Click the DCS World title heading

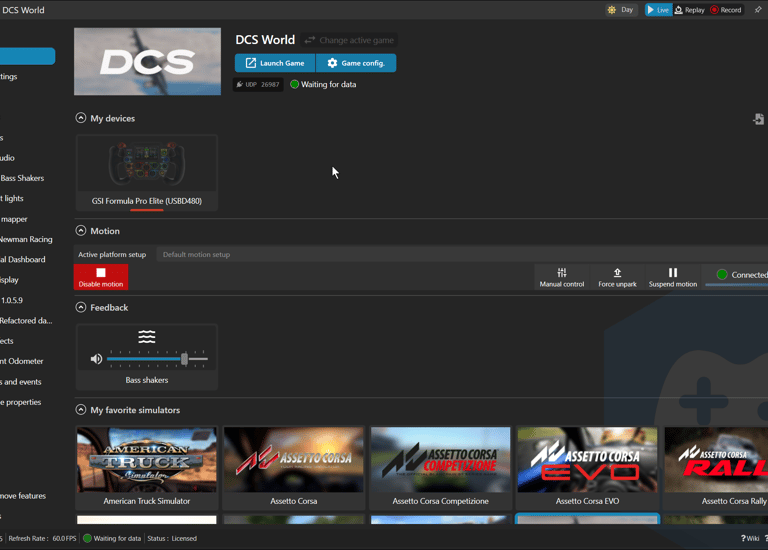(x=265, y=40)
